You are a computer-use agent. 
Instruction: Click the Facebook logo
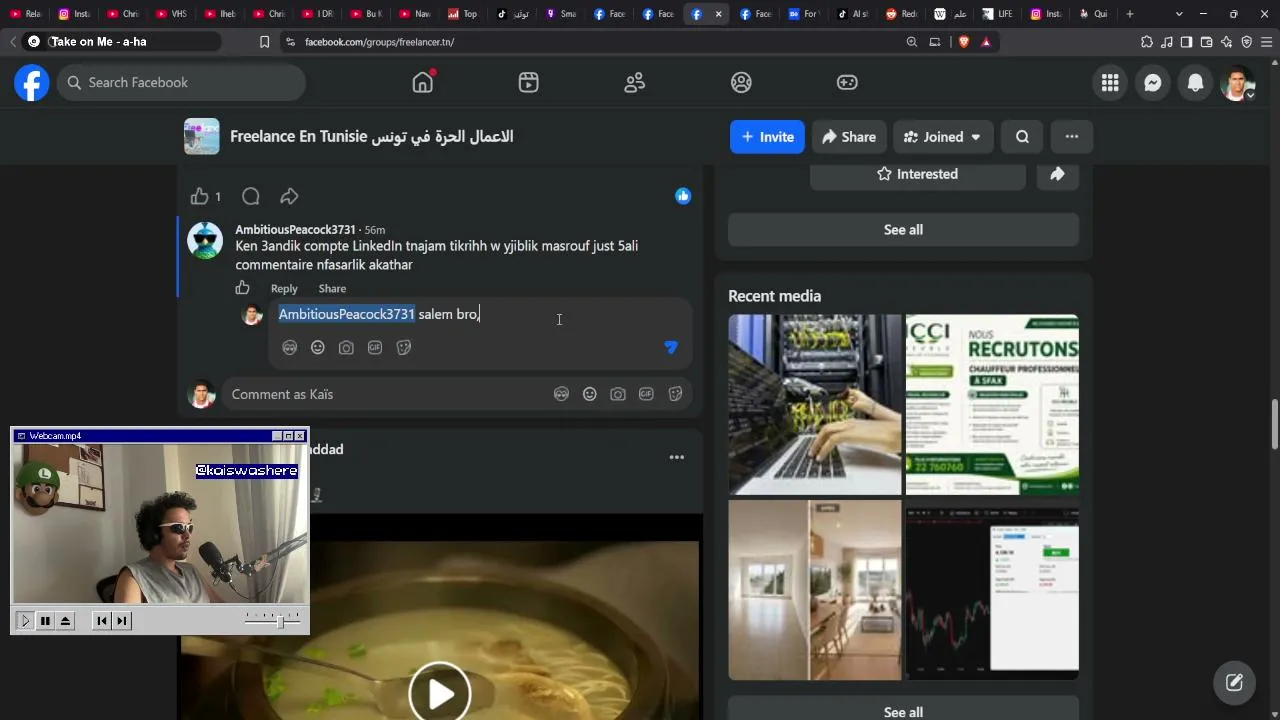click(32, 83)
